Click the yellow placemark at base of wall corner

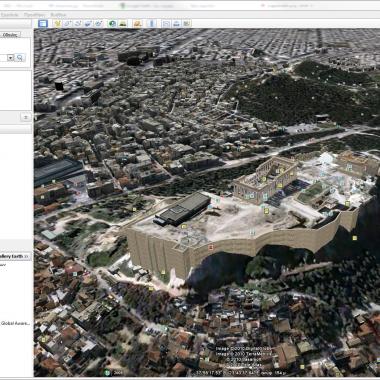pos(163,272)
